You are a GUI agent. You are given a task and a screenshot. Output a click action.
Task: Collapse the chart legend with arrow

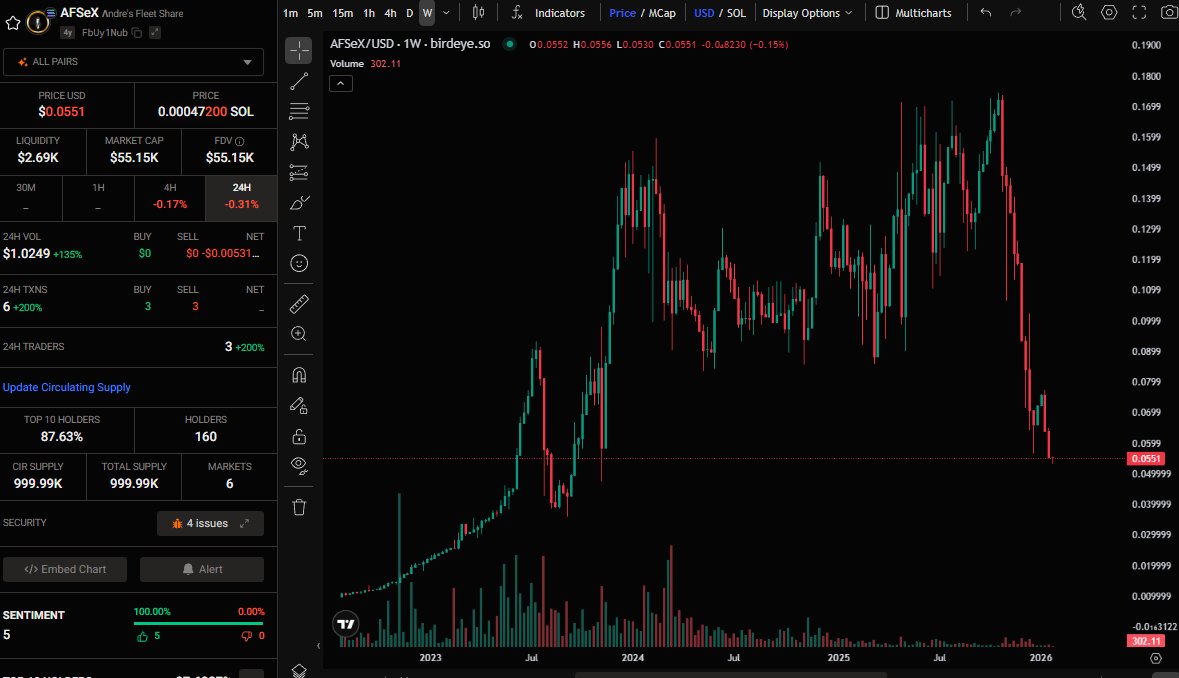pyautogui.click(x=341, y=83)
